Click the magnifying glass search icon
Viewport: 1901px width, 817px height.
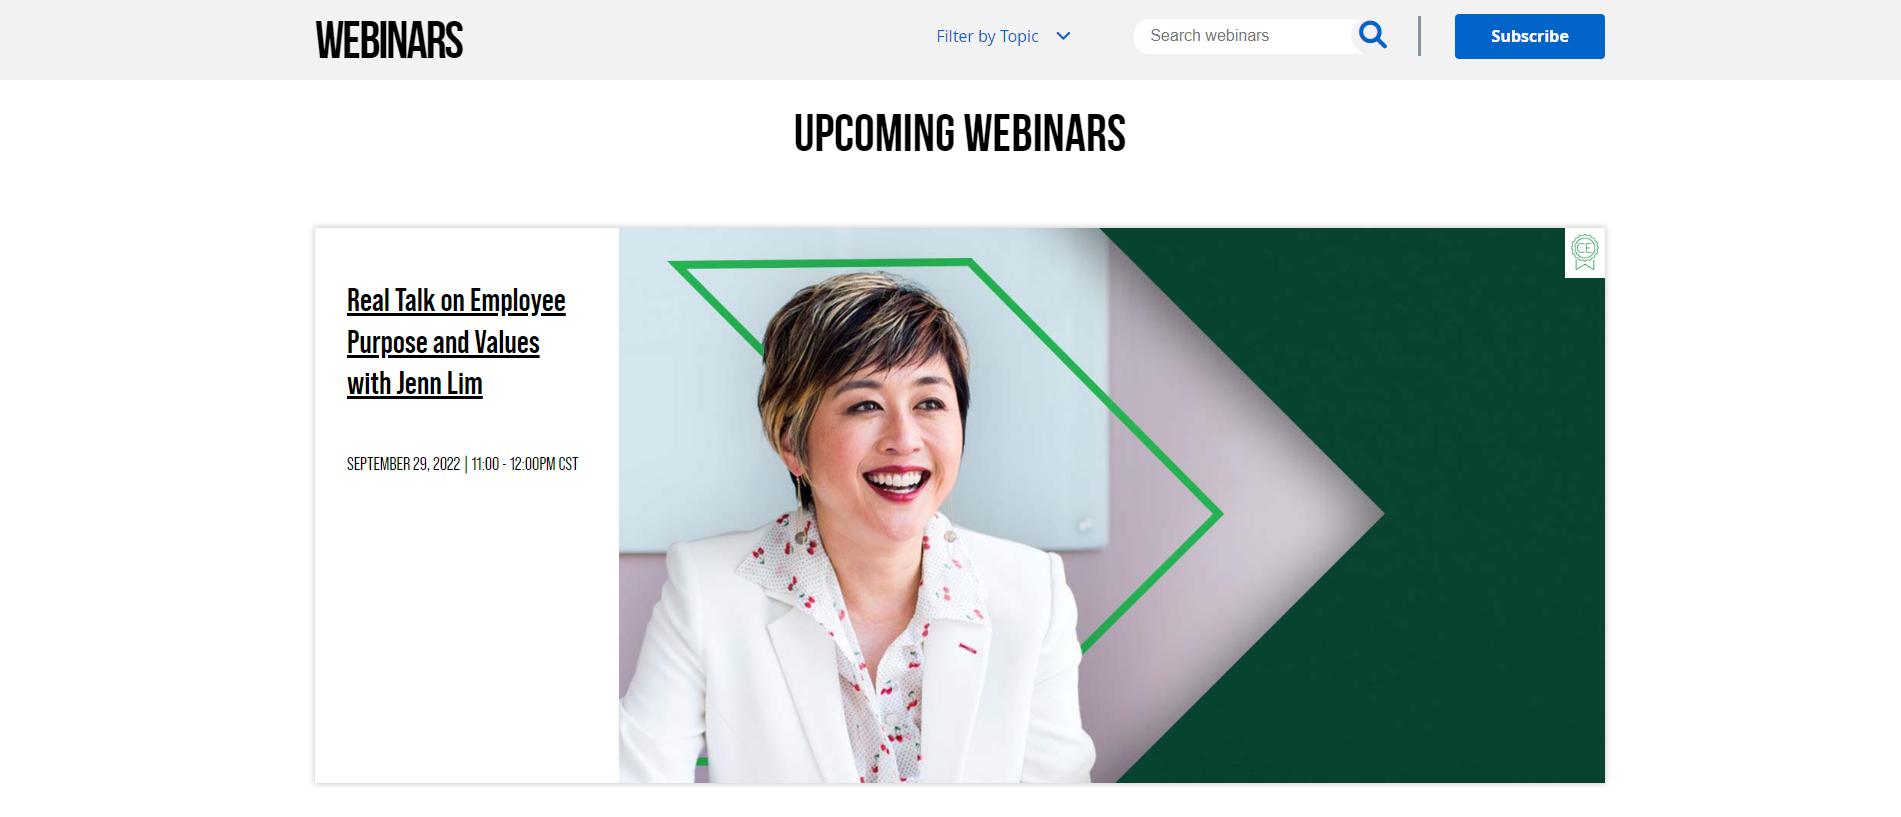point(1373,36)
